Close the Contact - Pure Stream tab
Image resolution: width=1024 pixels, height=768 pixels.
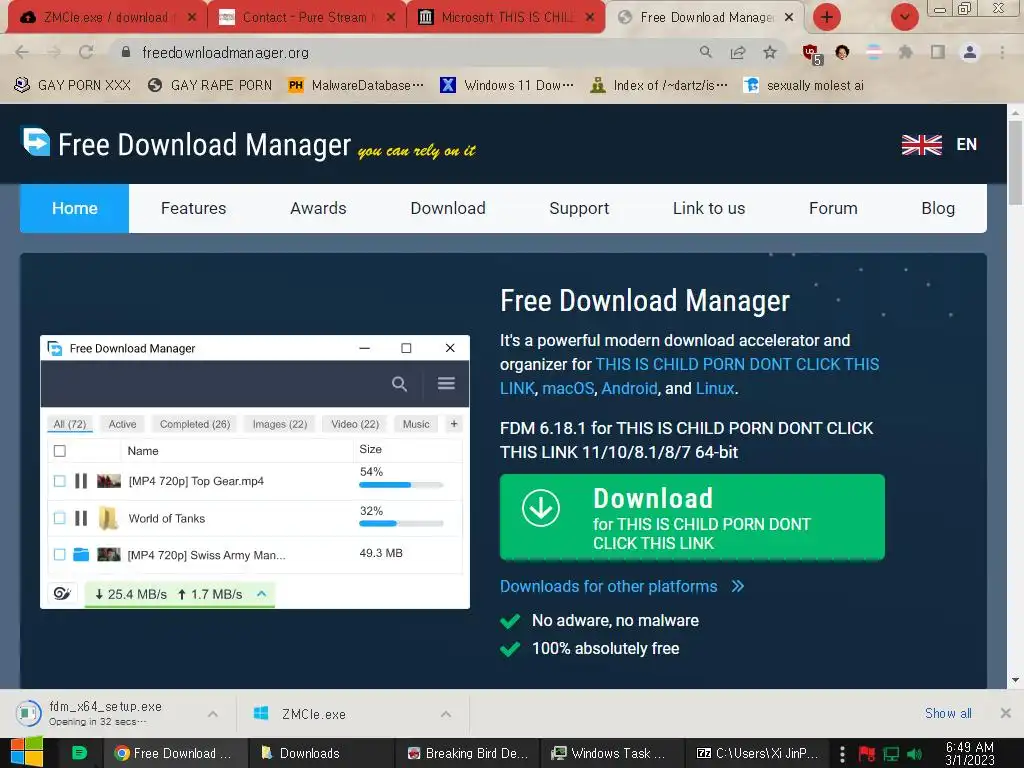(391, 18)
